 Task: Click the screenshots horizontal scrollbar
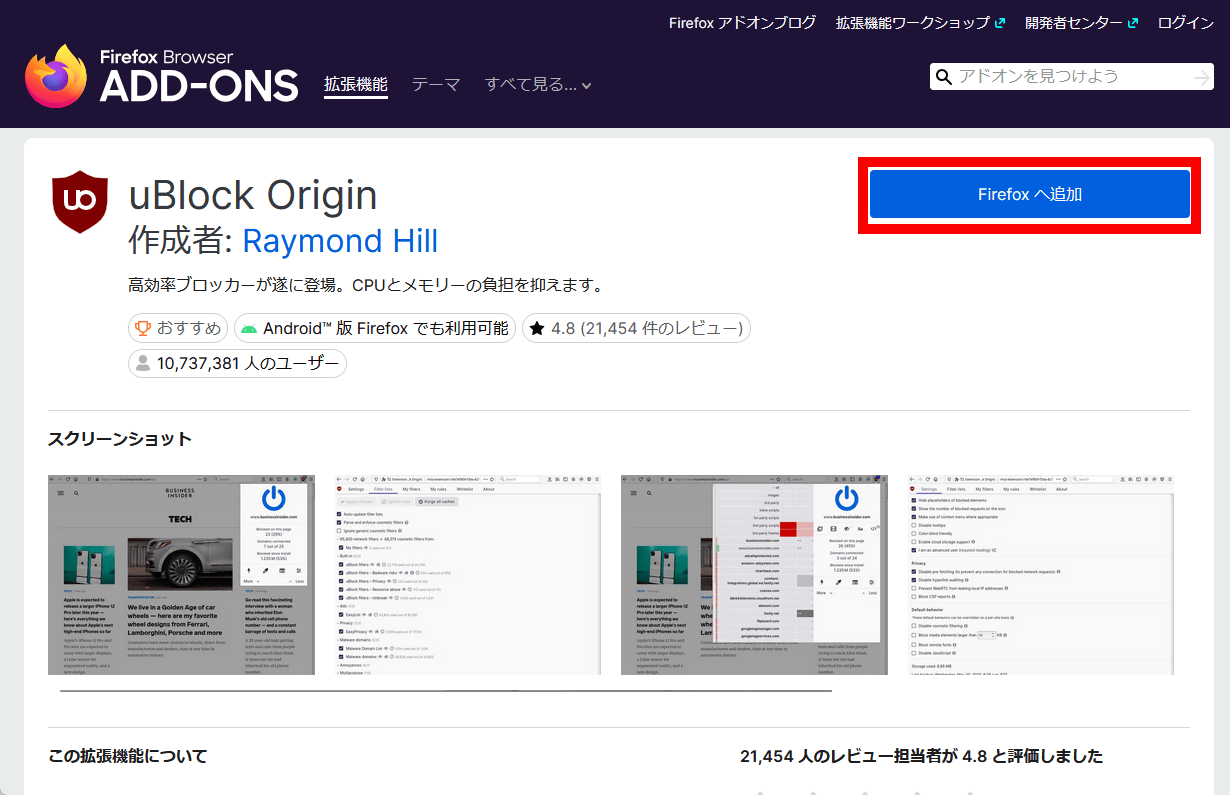tap(446, 691)
